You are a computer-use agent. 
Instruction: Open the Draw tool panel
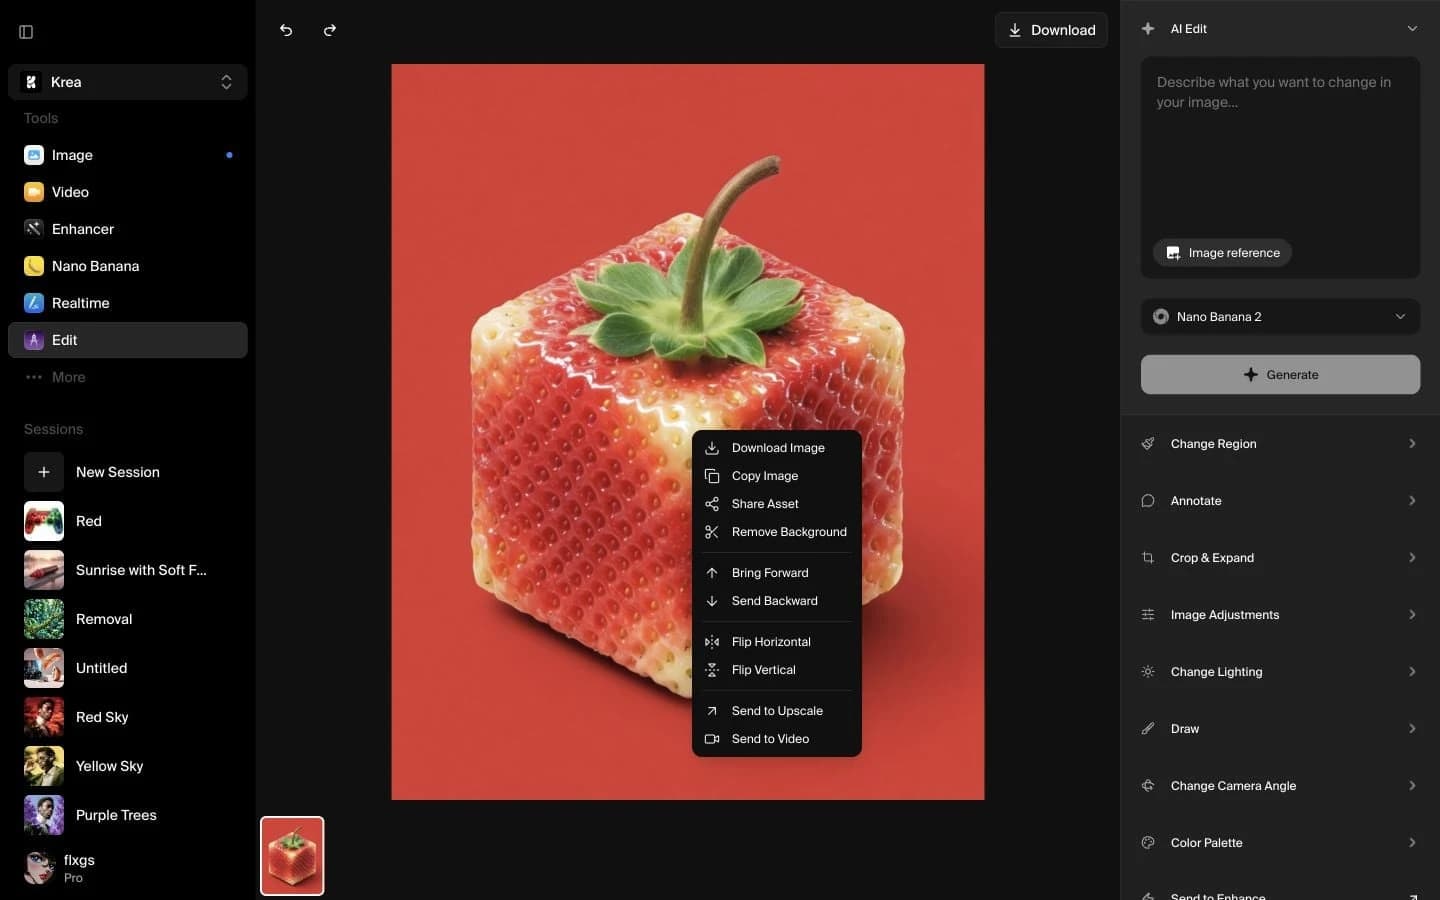click(x=1280, y=729)
